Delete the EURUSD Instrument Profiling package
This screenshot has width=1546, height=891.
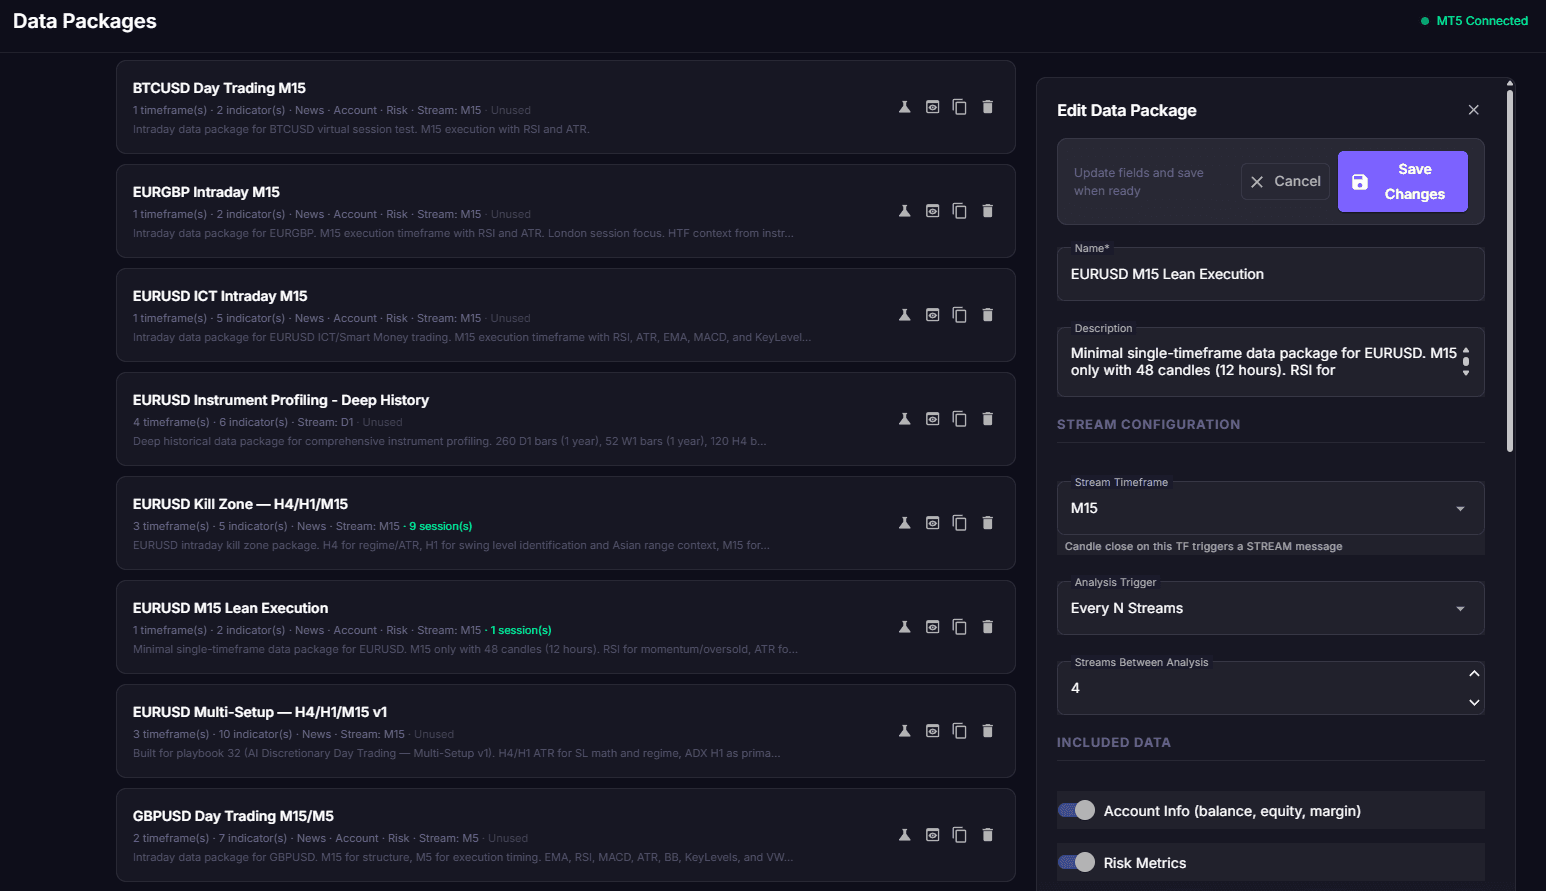click(x=988, y=419)
